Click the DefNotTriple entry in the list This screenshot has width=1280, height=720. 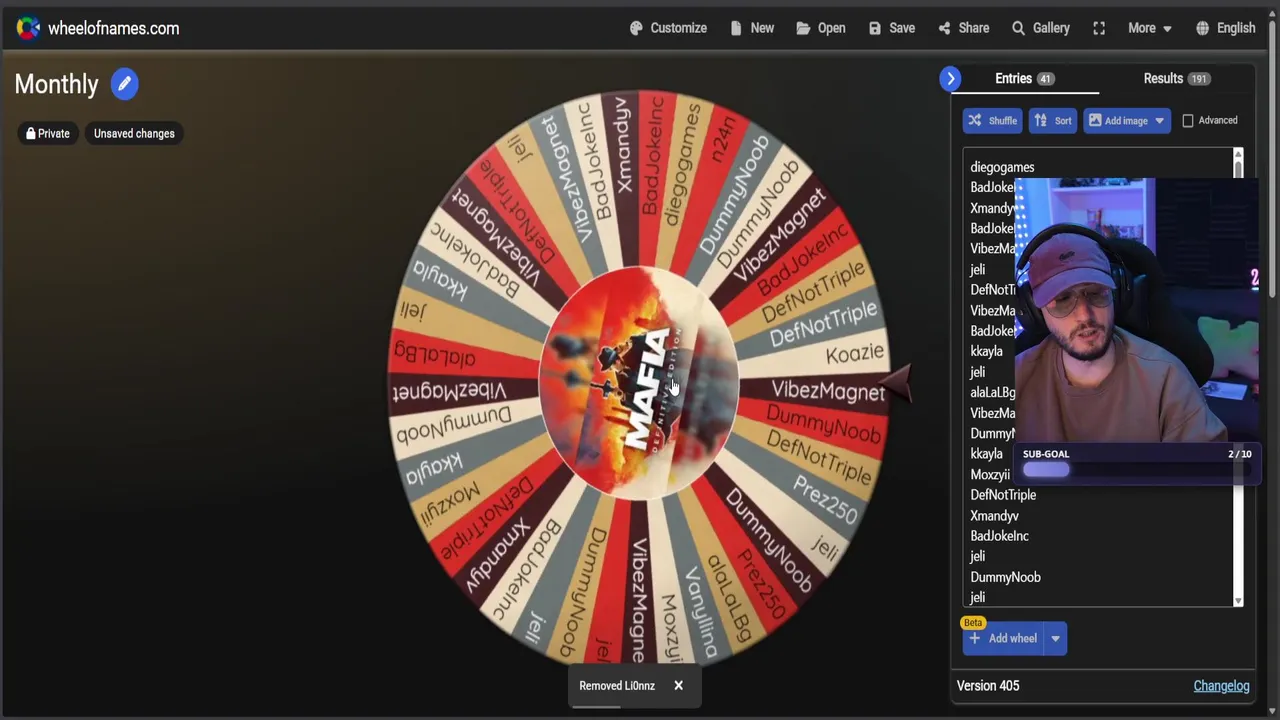(1003, 495)
